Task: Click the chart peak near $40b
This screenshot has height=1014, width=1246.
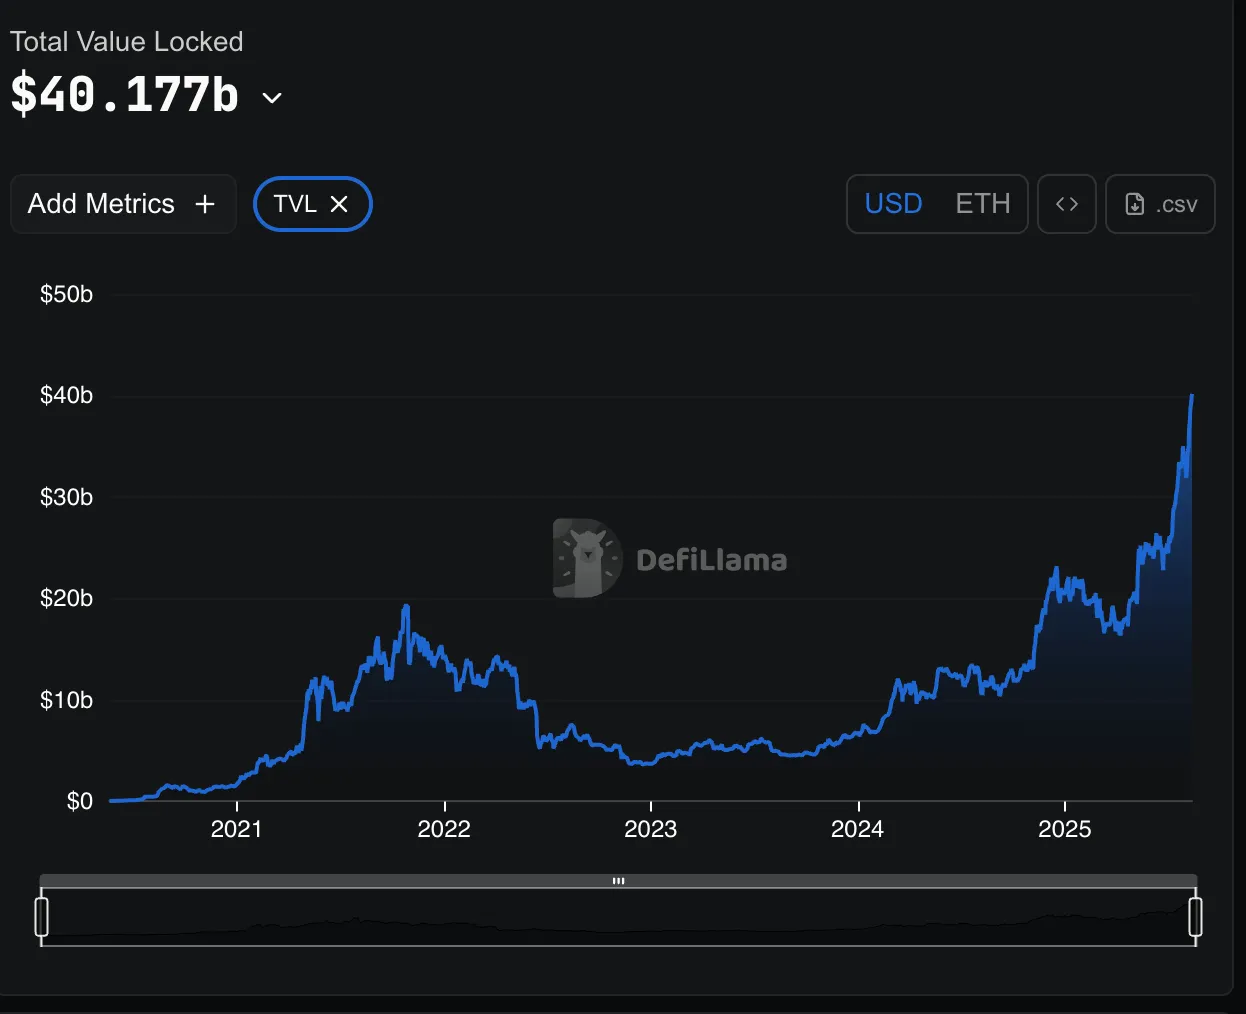Action: pos(1191,397)
